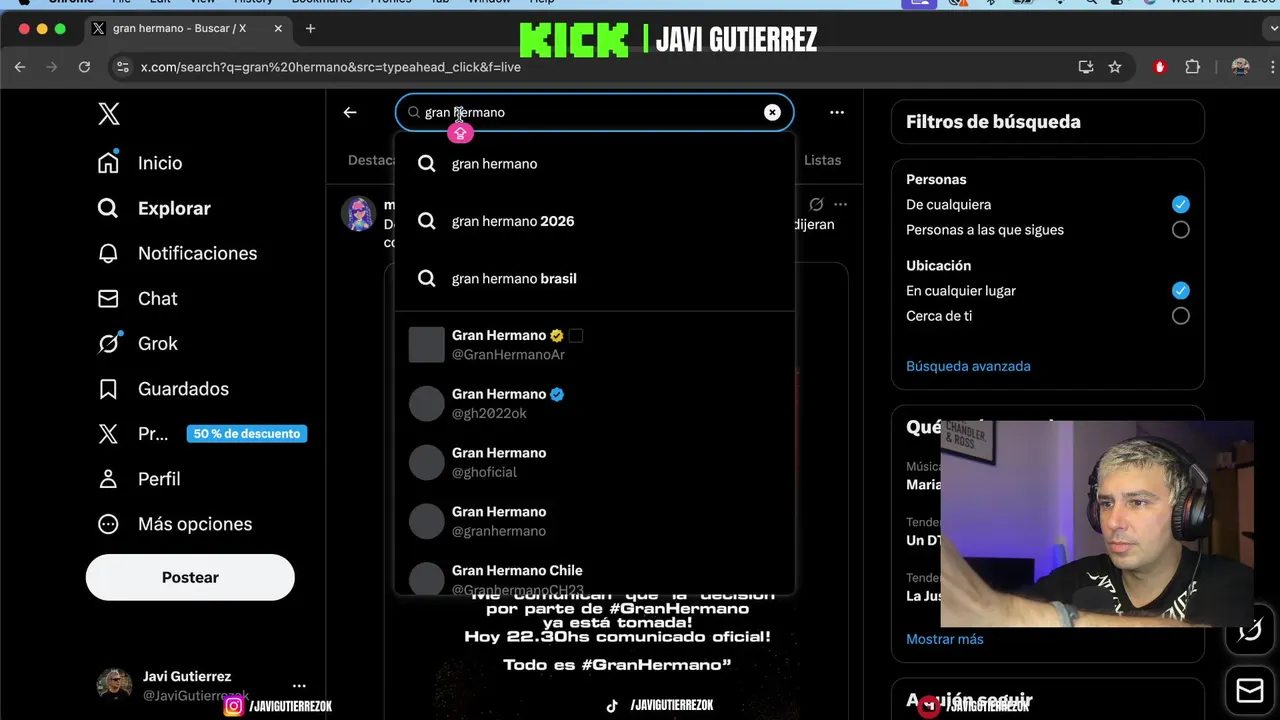
Task: Click the Más opciones circle icon
Action: point(108,524)
